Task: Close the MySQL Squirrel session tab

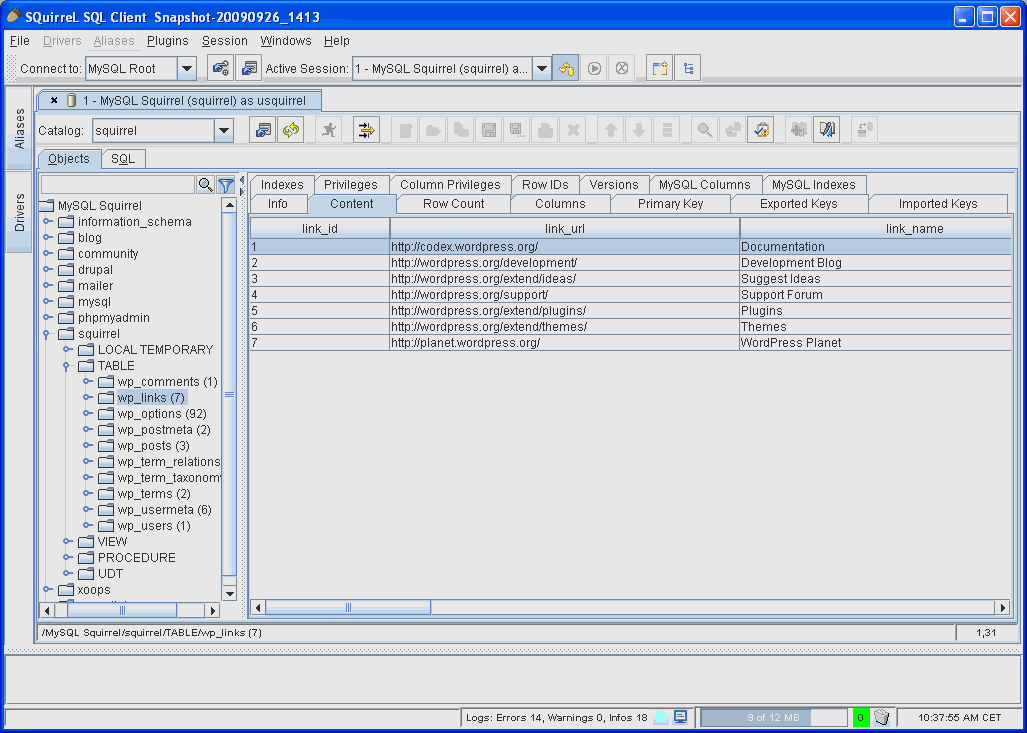Action: tap(54, 100)
